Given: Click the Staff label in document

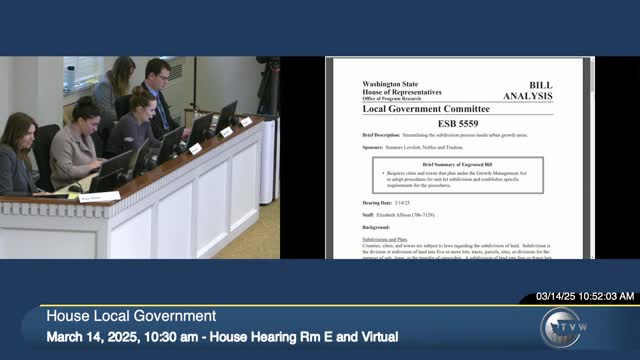Looking at the screenshot, I should click(368, 215).
